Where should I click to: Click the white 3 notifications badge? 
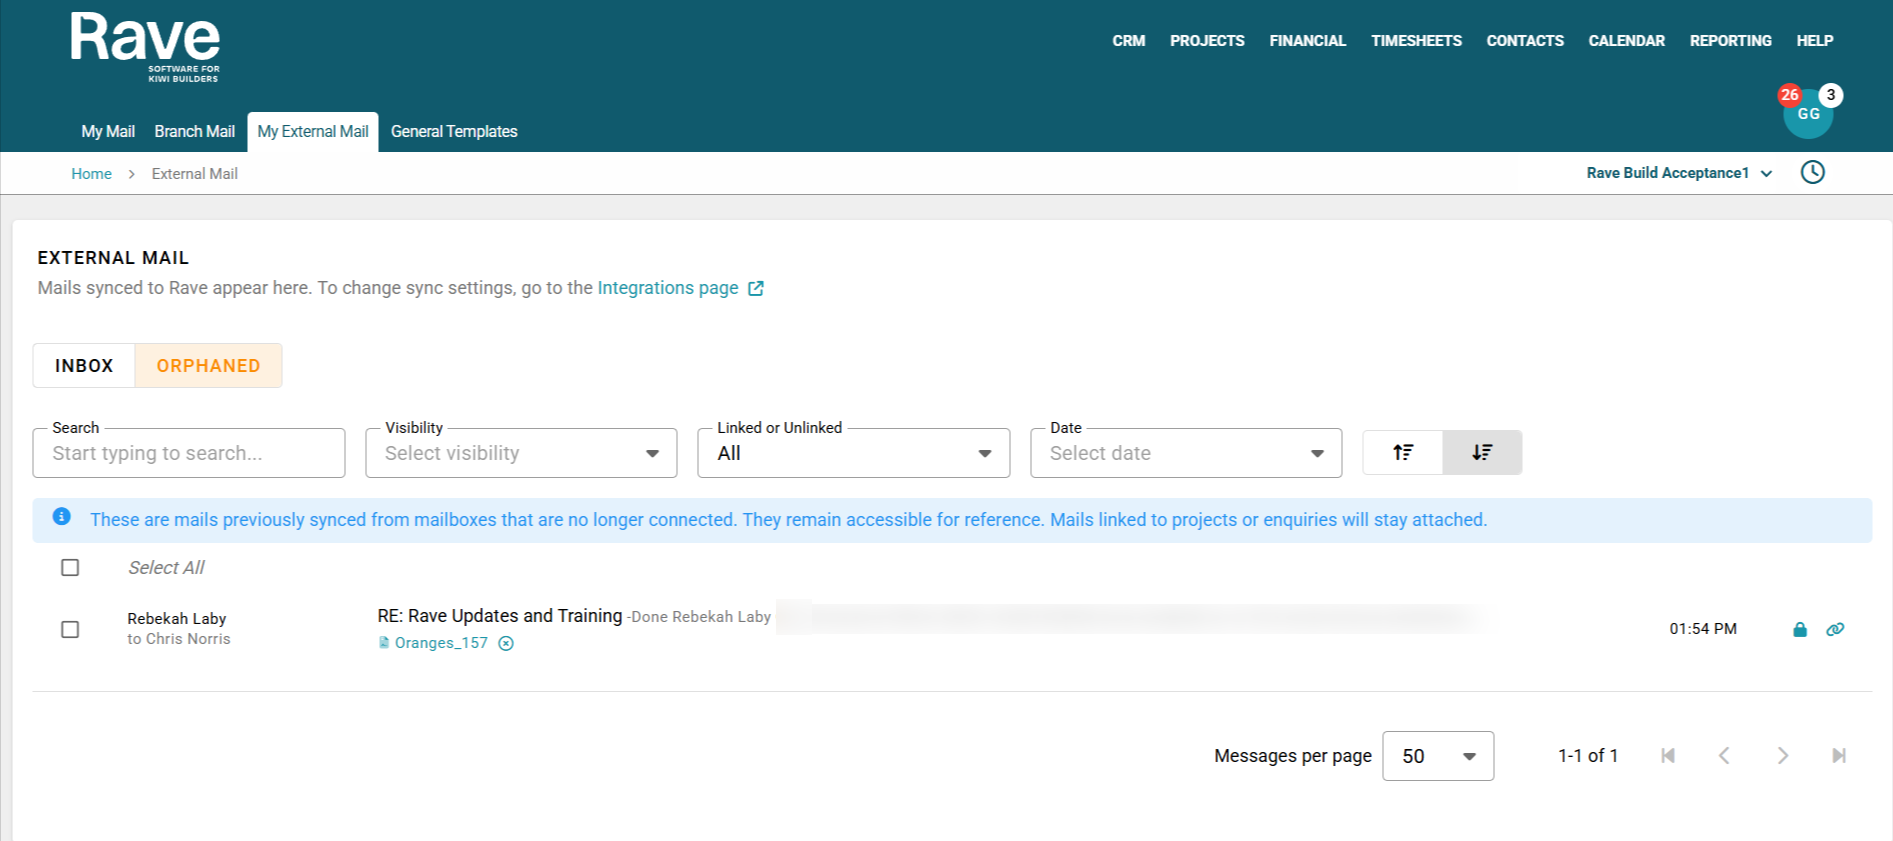(x=1830, y=95)
